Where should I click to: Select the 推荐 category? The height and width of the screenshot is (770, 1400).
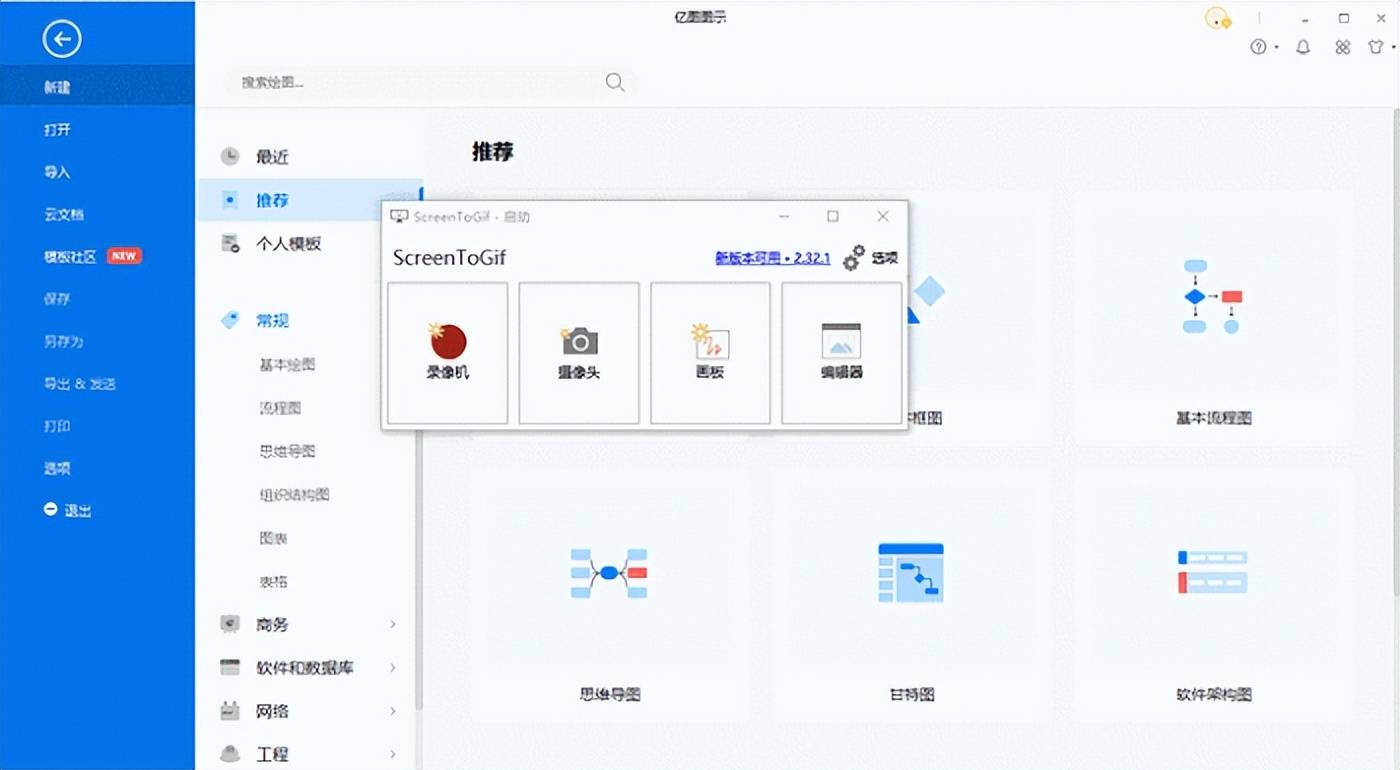pyautogui.click(x=310, y=200)
